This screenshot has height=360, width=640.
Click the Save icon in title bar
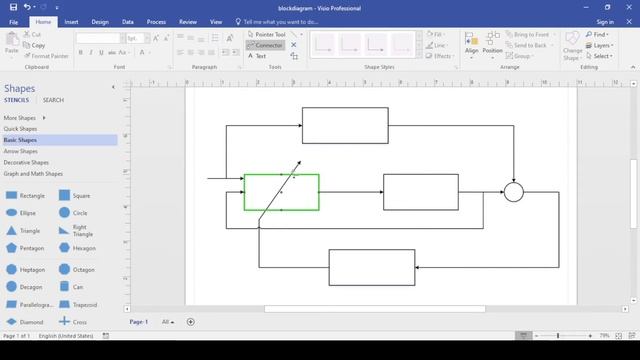tap(13, 7)
